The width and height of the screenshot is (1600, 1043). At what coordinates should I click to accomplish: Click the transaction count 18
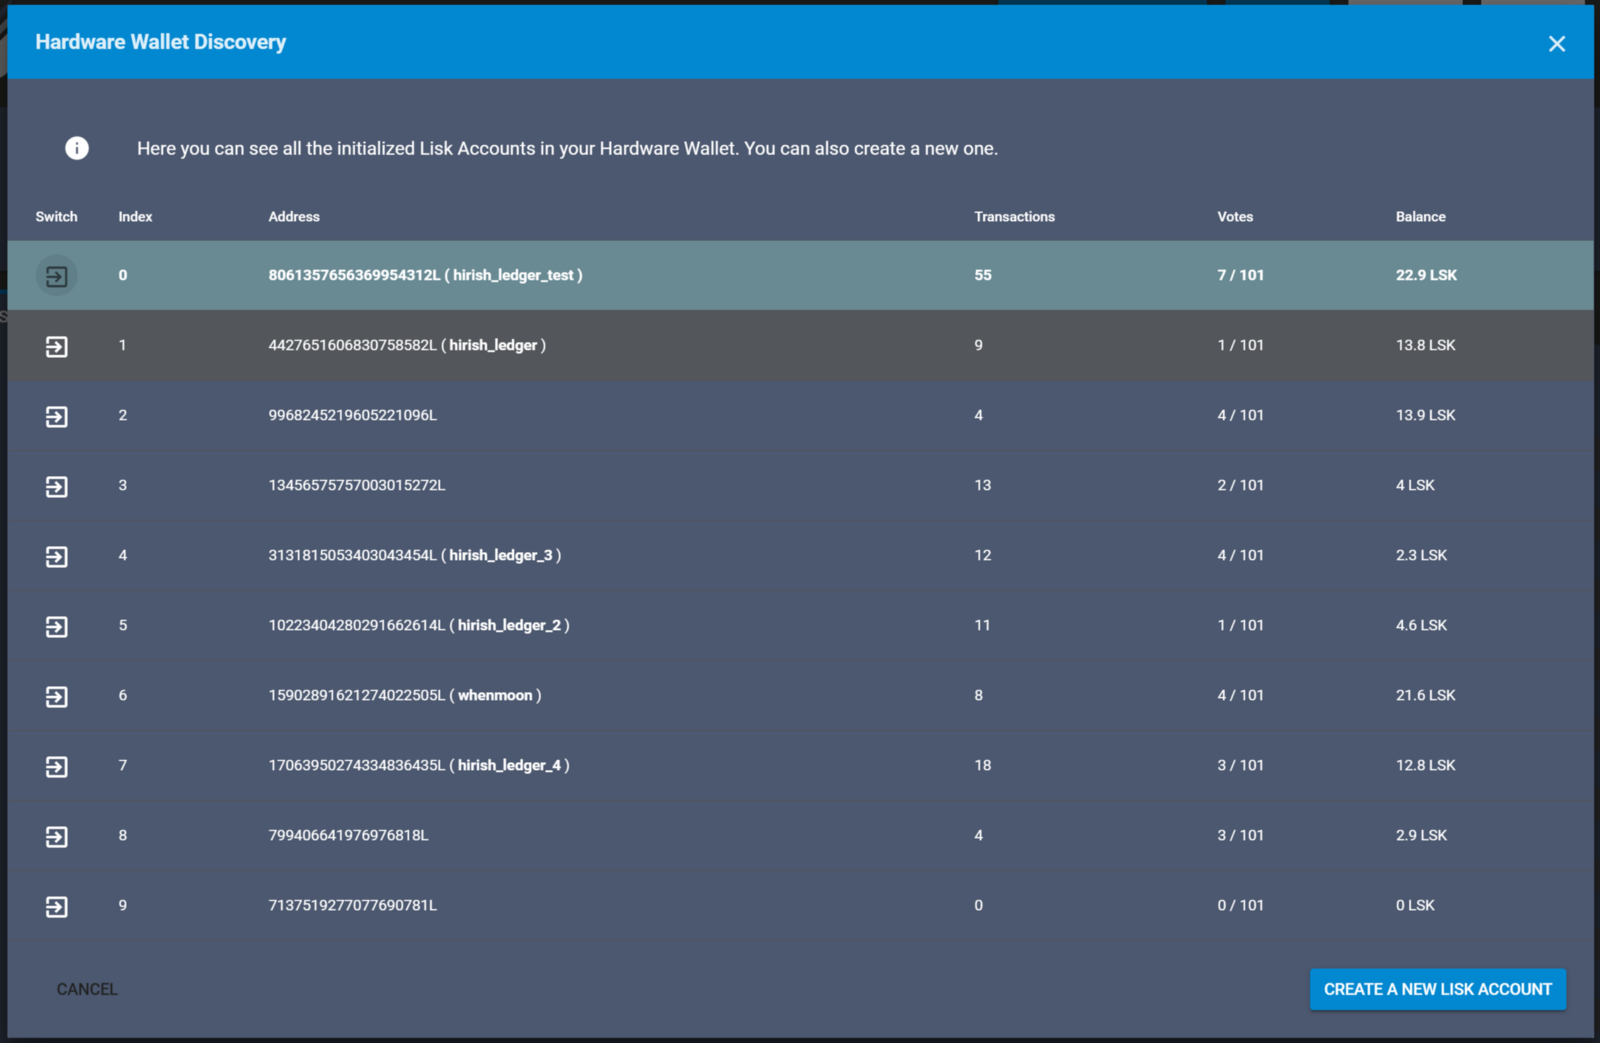point(983,765)
